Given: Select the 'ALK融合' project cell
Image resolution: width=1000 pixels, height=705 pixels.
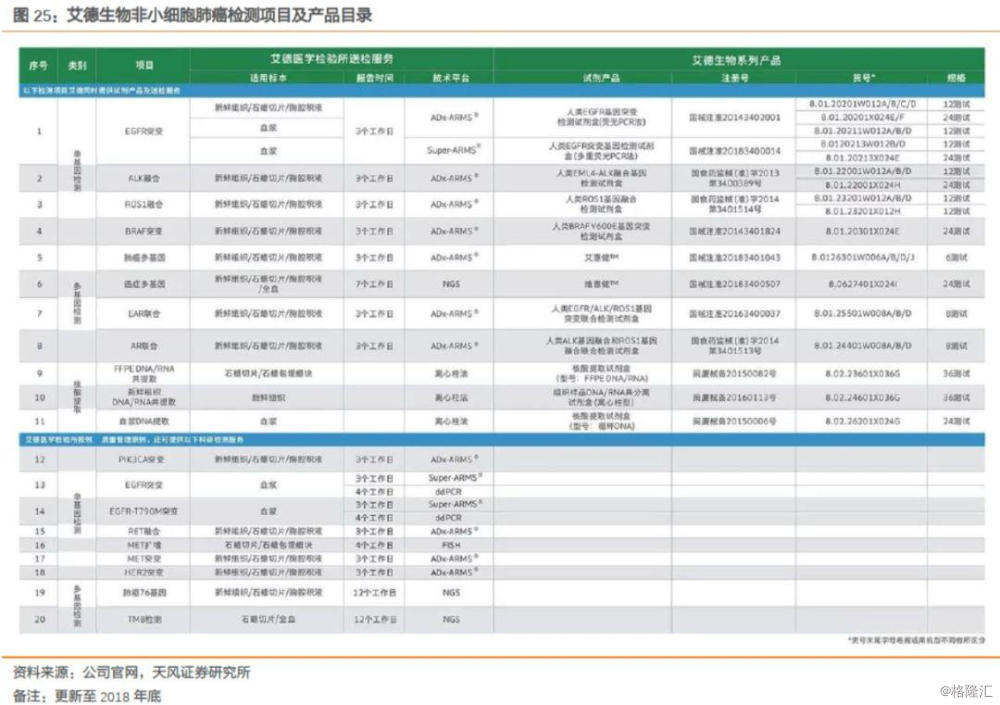Looking at the screenshot, I should 144,179.
